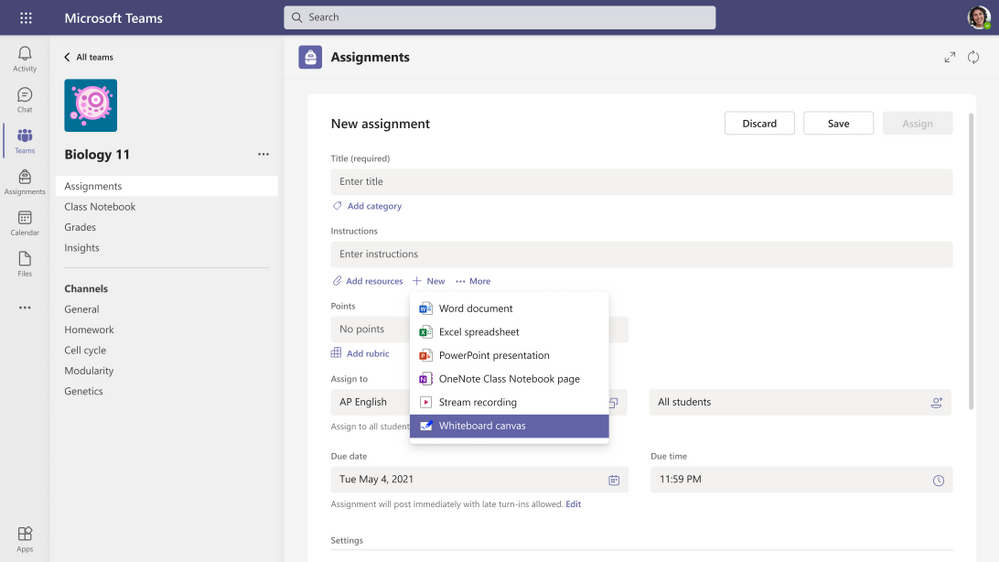
Task: Click Add rubric
Action: [x=360, y=354]
